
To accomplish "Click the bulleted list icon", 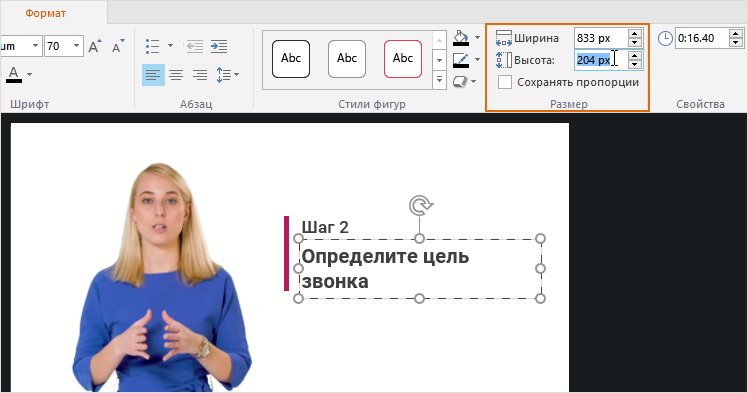I will (153, 46).
